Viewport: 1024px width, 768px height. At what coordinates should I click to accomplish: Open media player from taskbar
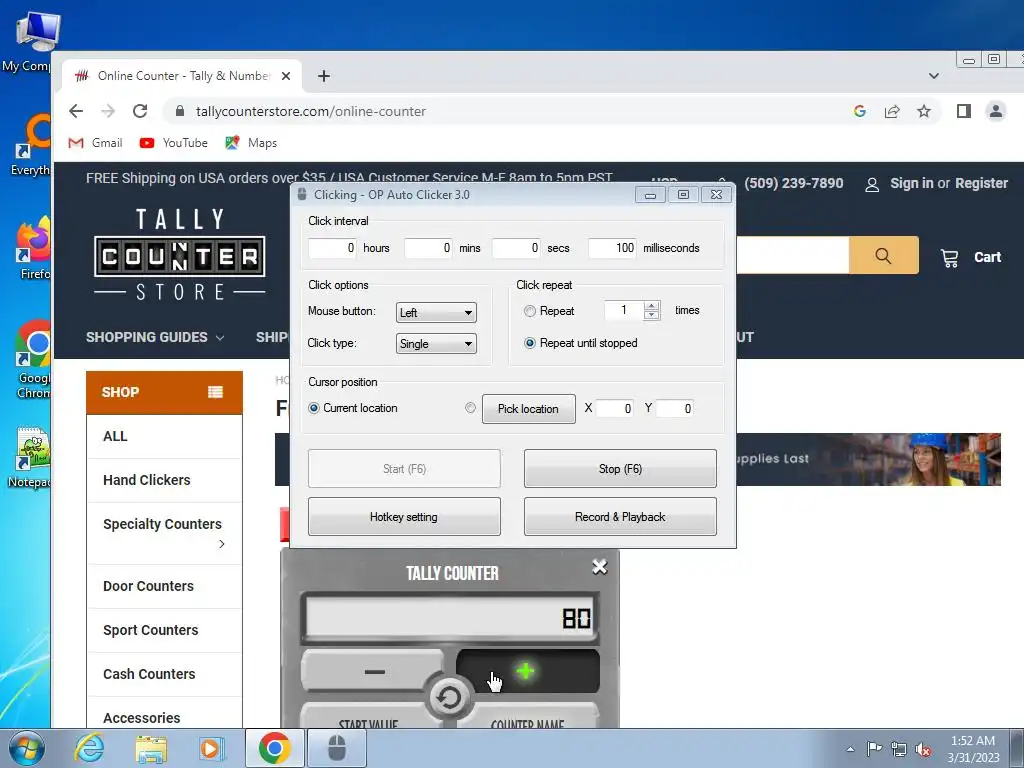(x=212, y=748)
